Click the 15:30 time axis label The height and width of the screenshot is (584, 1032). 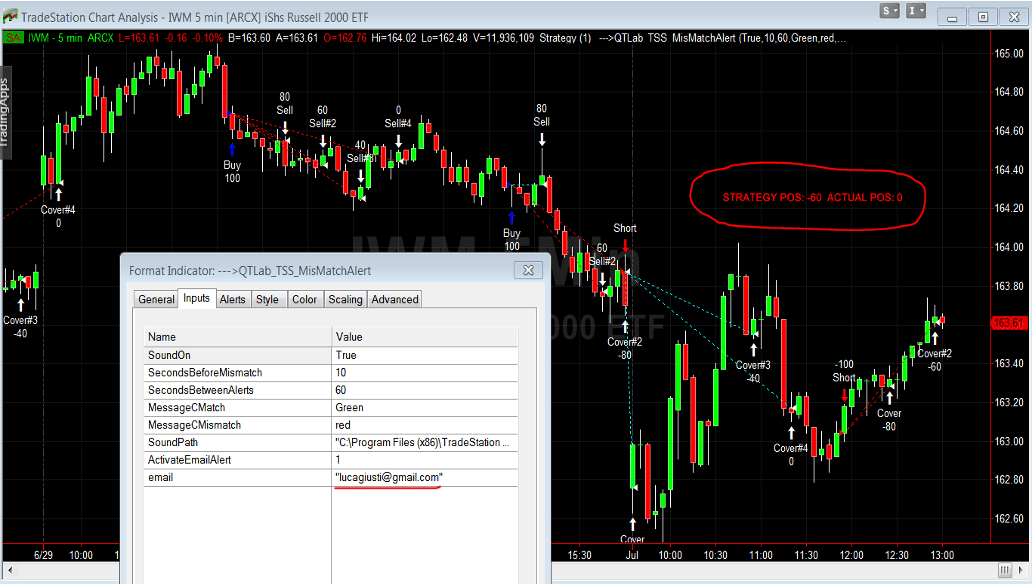click(579, 555)
